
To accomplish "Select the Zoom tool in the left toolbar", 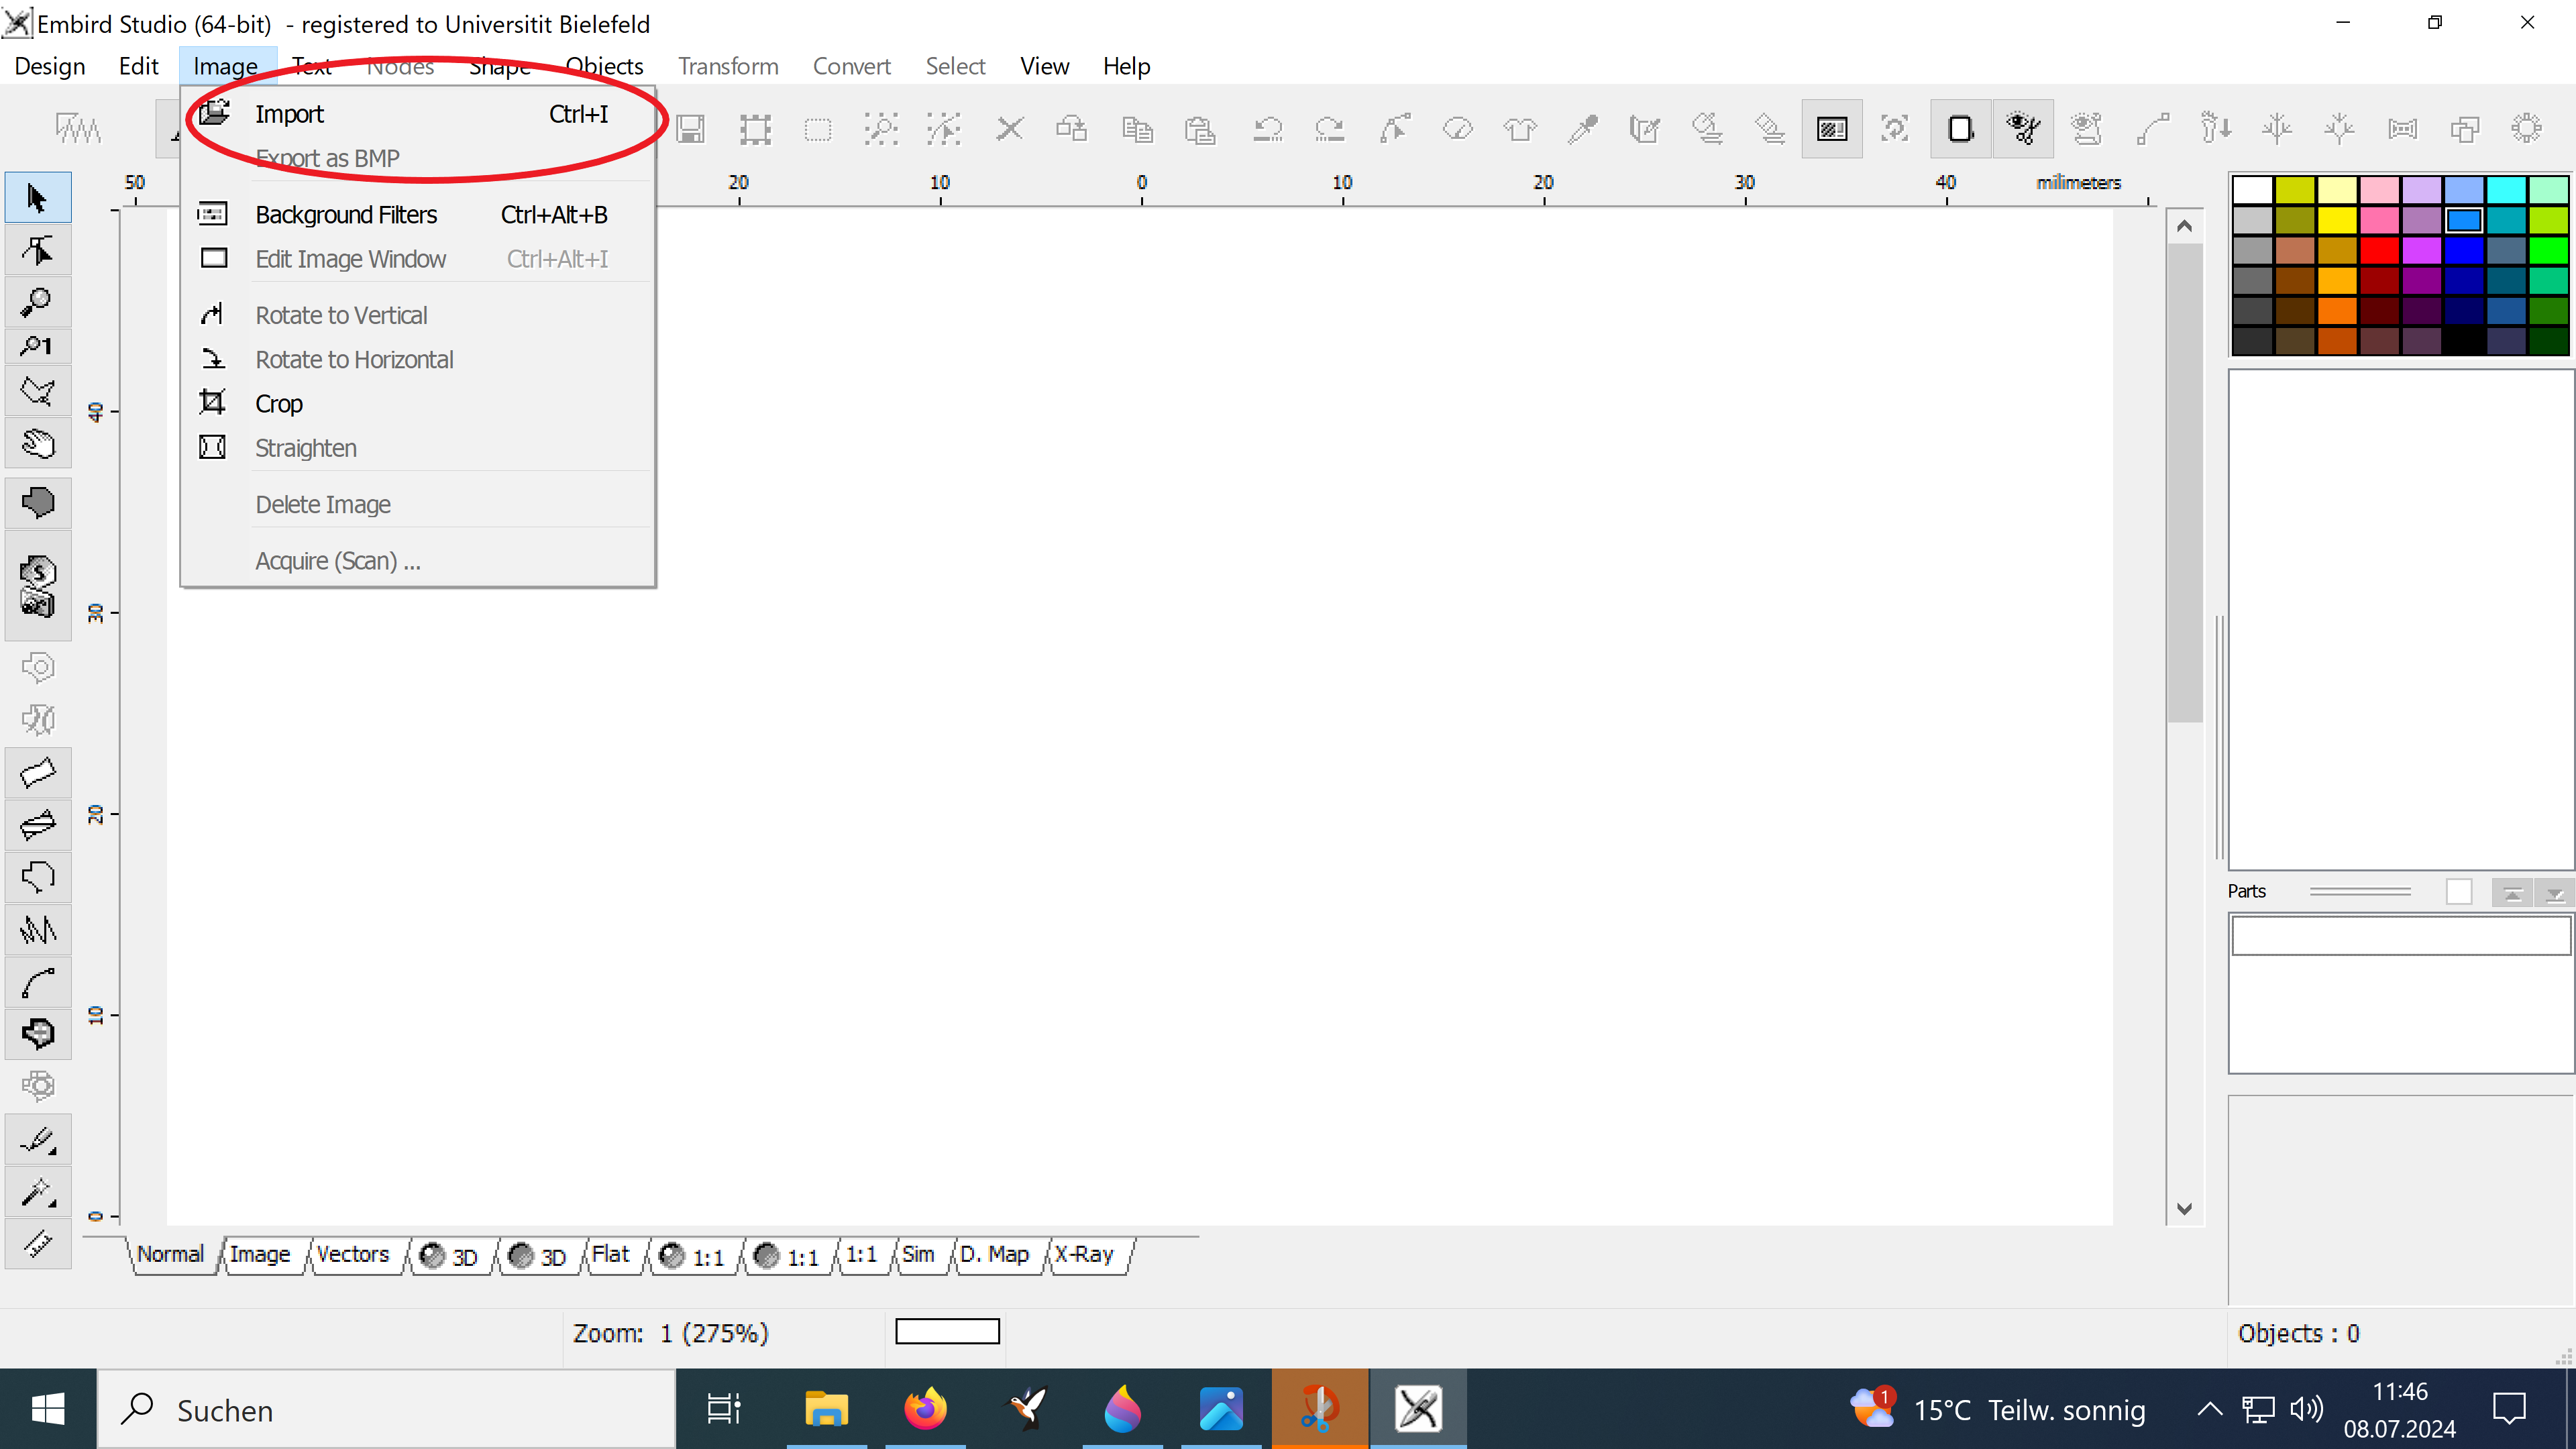I will 37,303.
